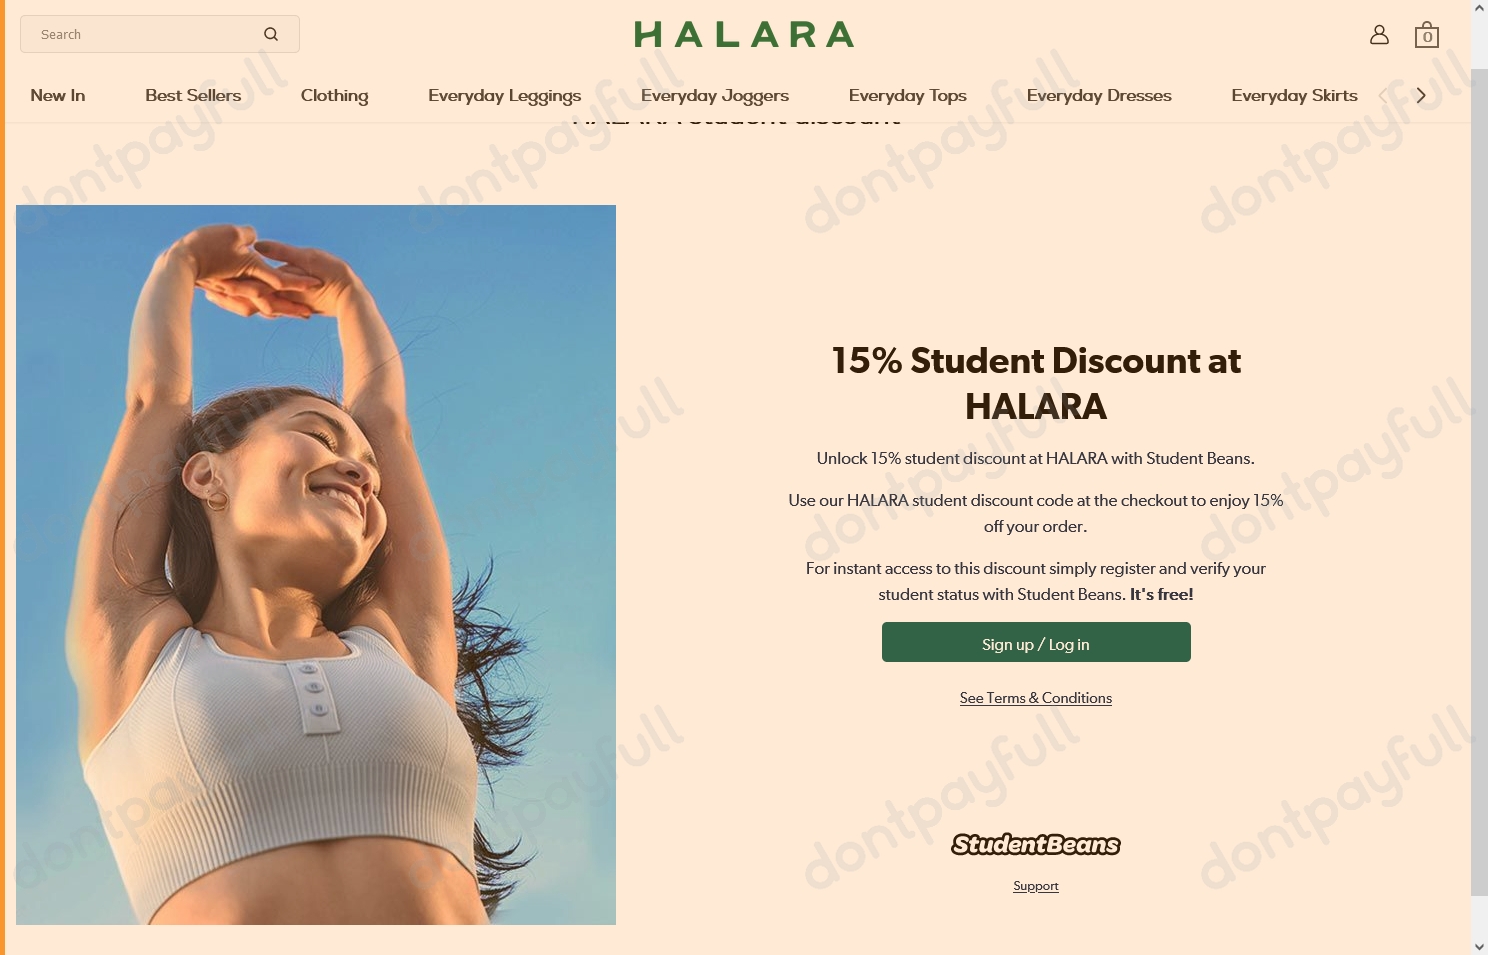Focus the Search input field

[x=145, y=34]
